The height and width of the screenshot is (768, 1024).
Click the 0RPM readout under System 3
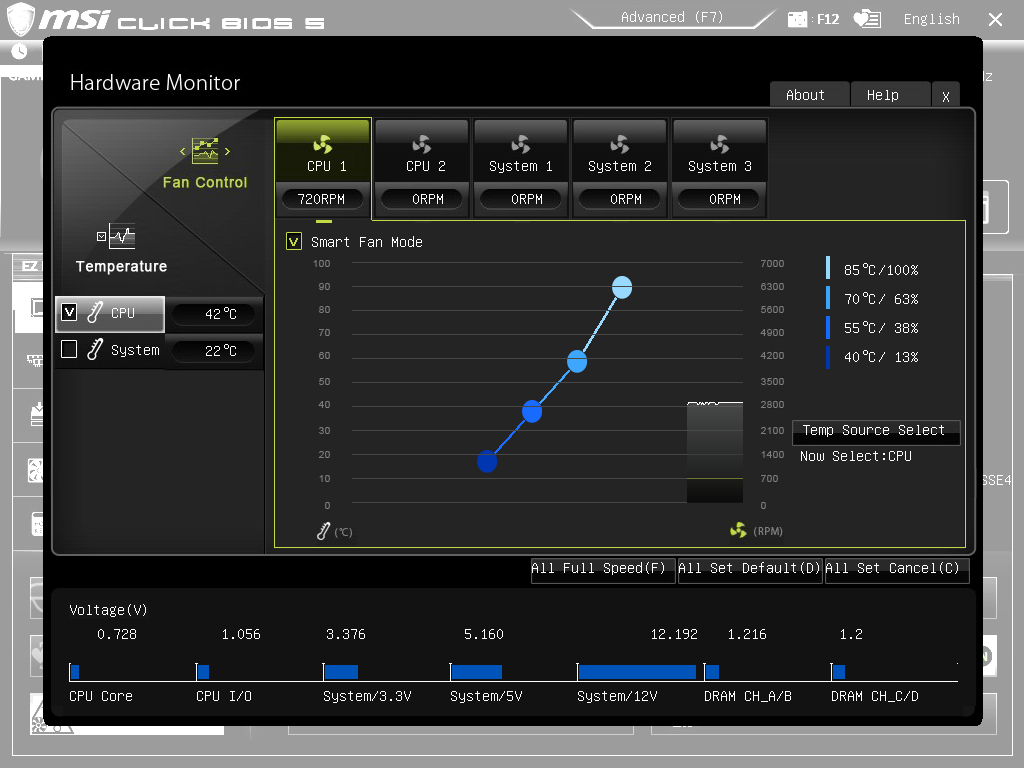point(719,199)
